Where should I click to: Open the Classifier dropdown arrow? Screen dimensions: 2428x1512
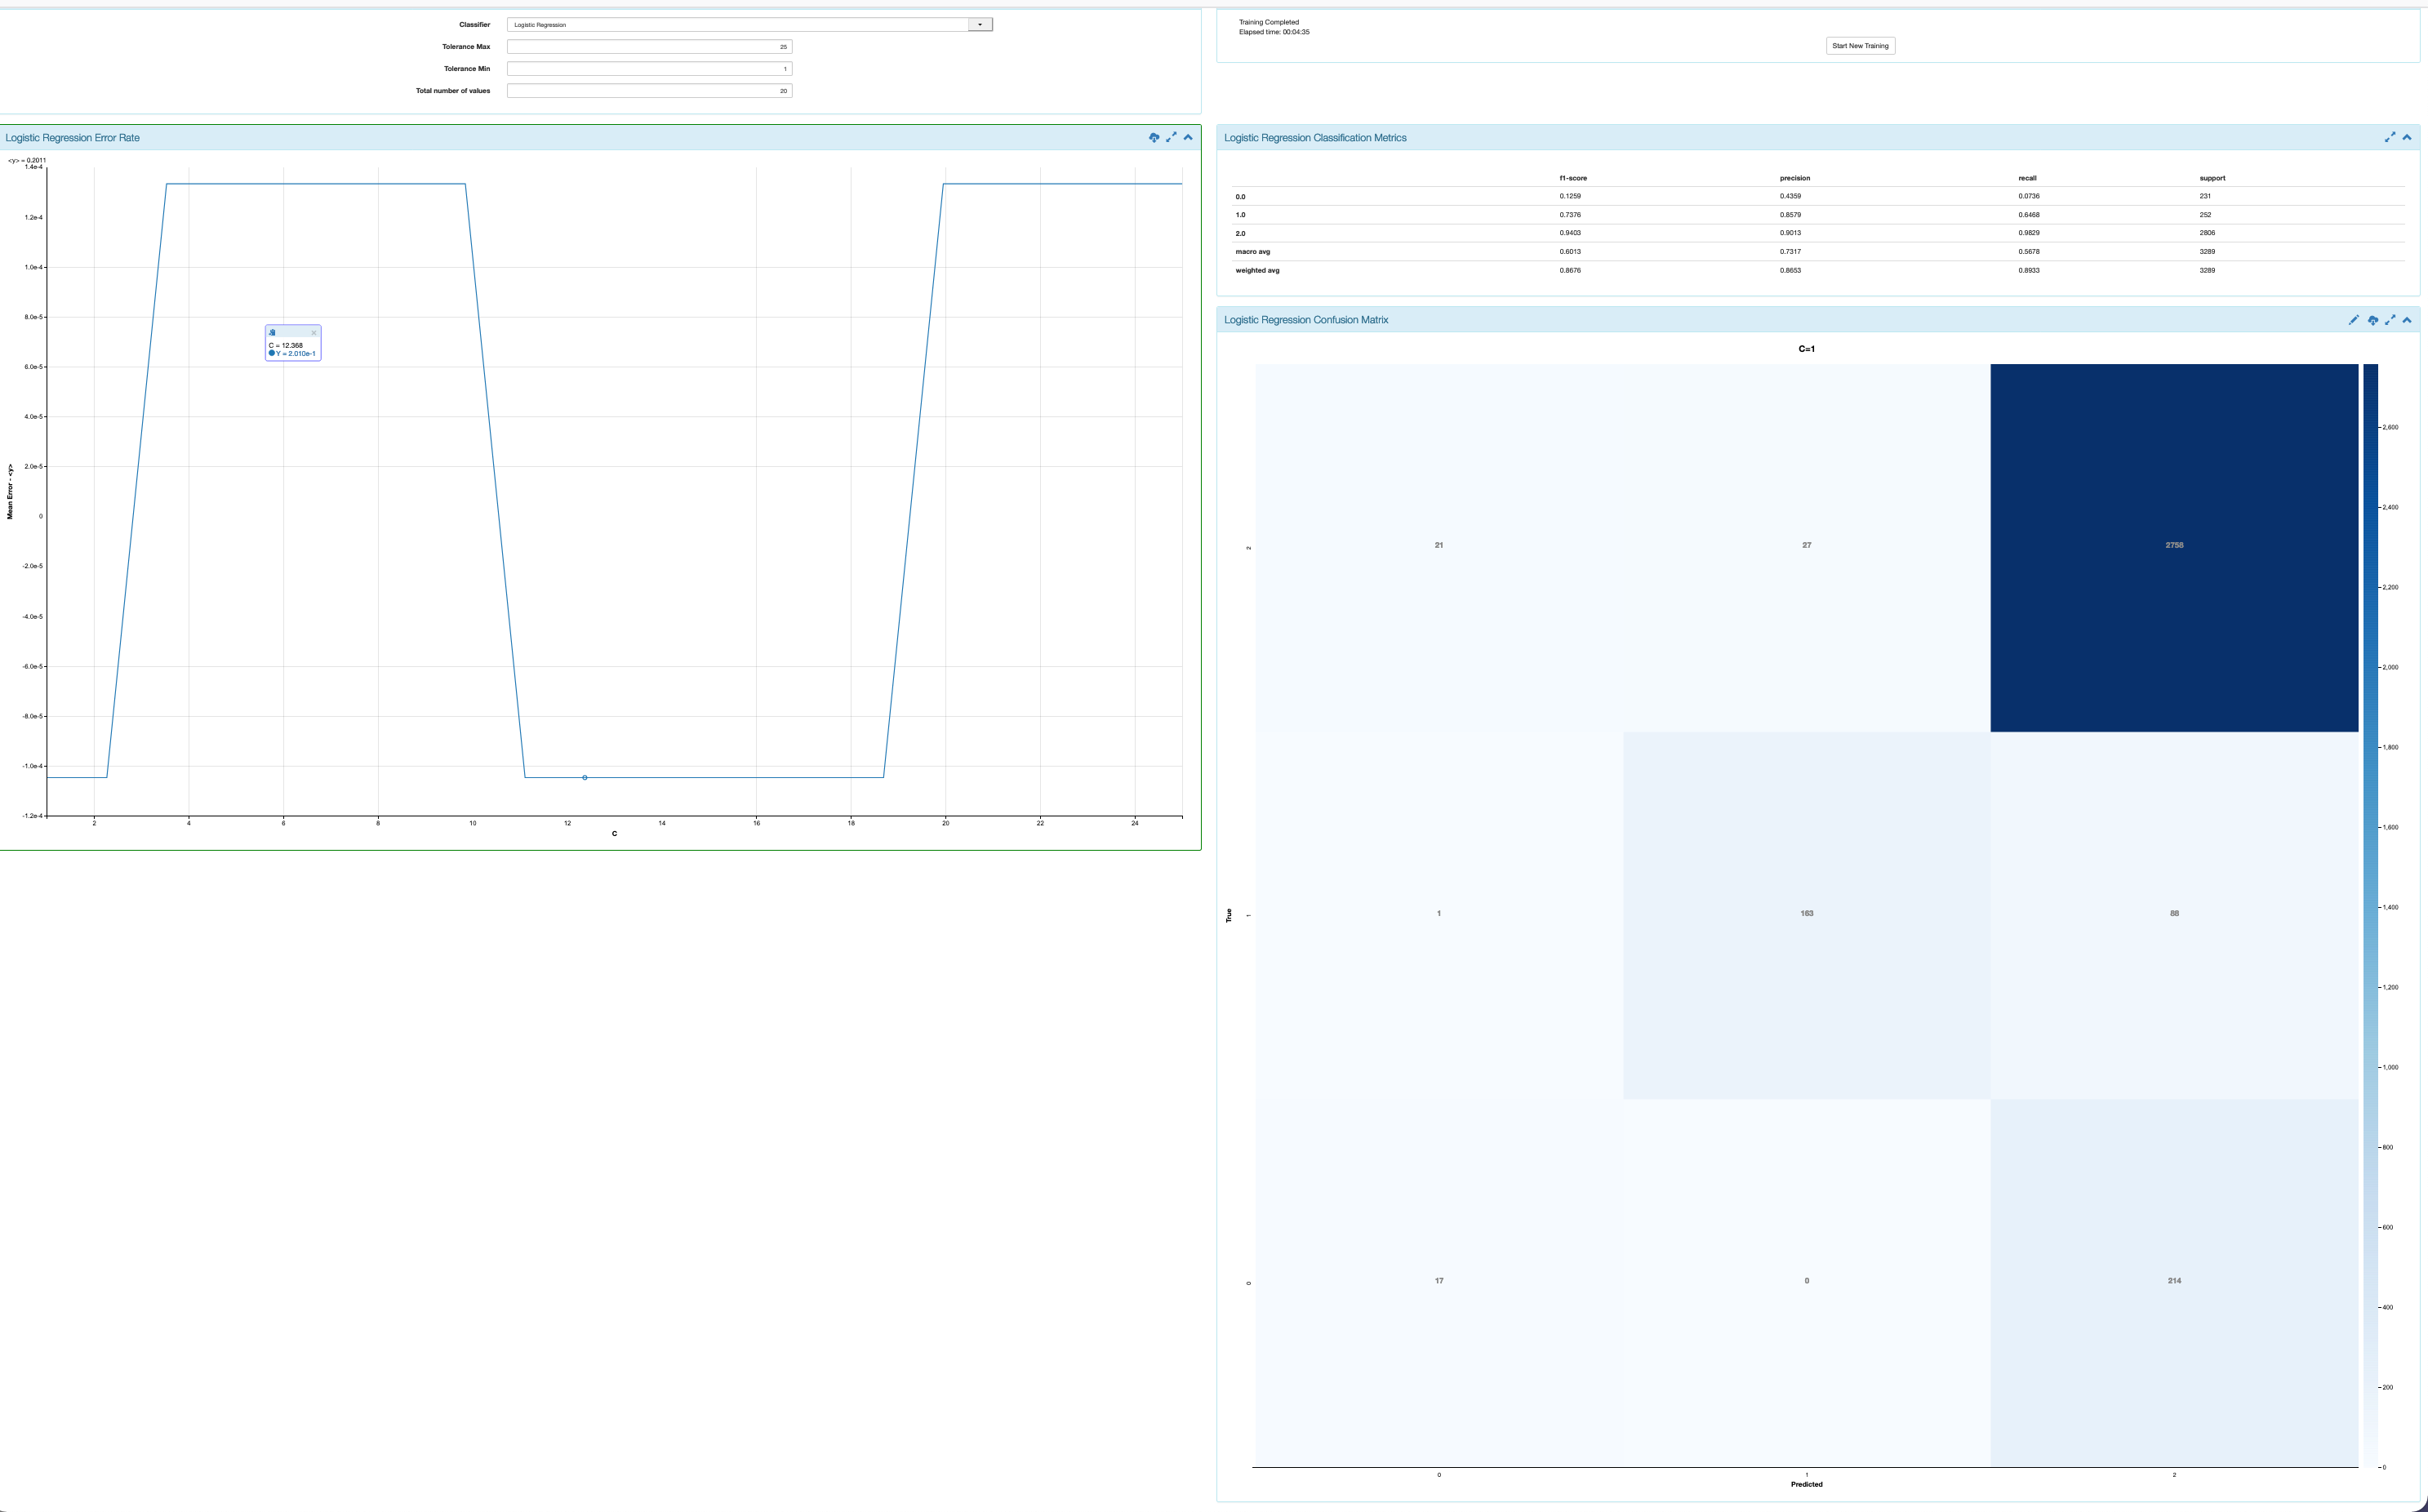[980, 25]
